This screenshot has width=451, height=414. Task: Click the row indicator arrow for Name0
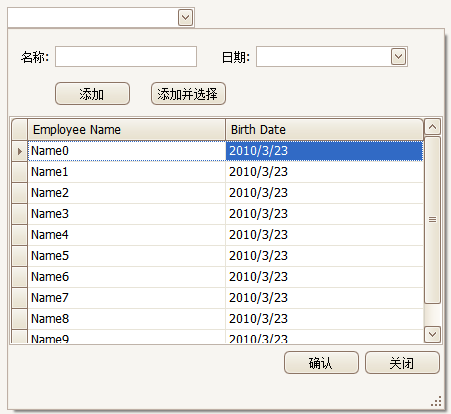point(19,151)
